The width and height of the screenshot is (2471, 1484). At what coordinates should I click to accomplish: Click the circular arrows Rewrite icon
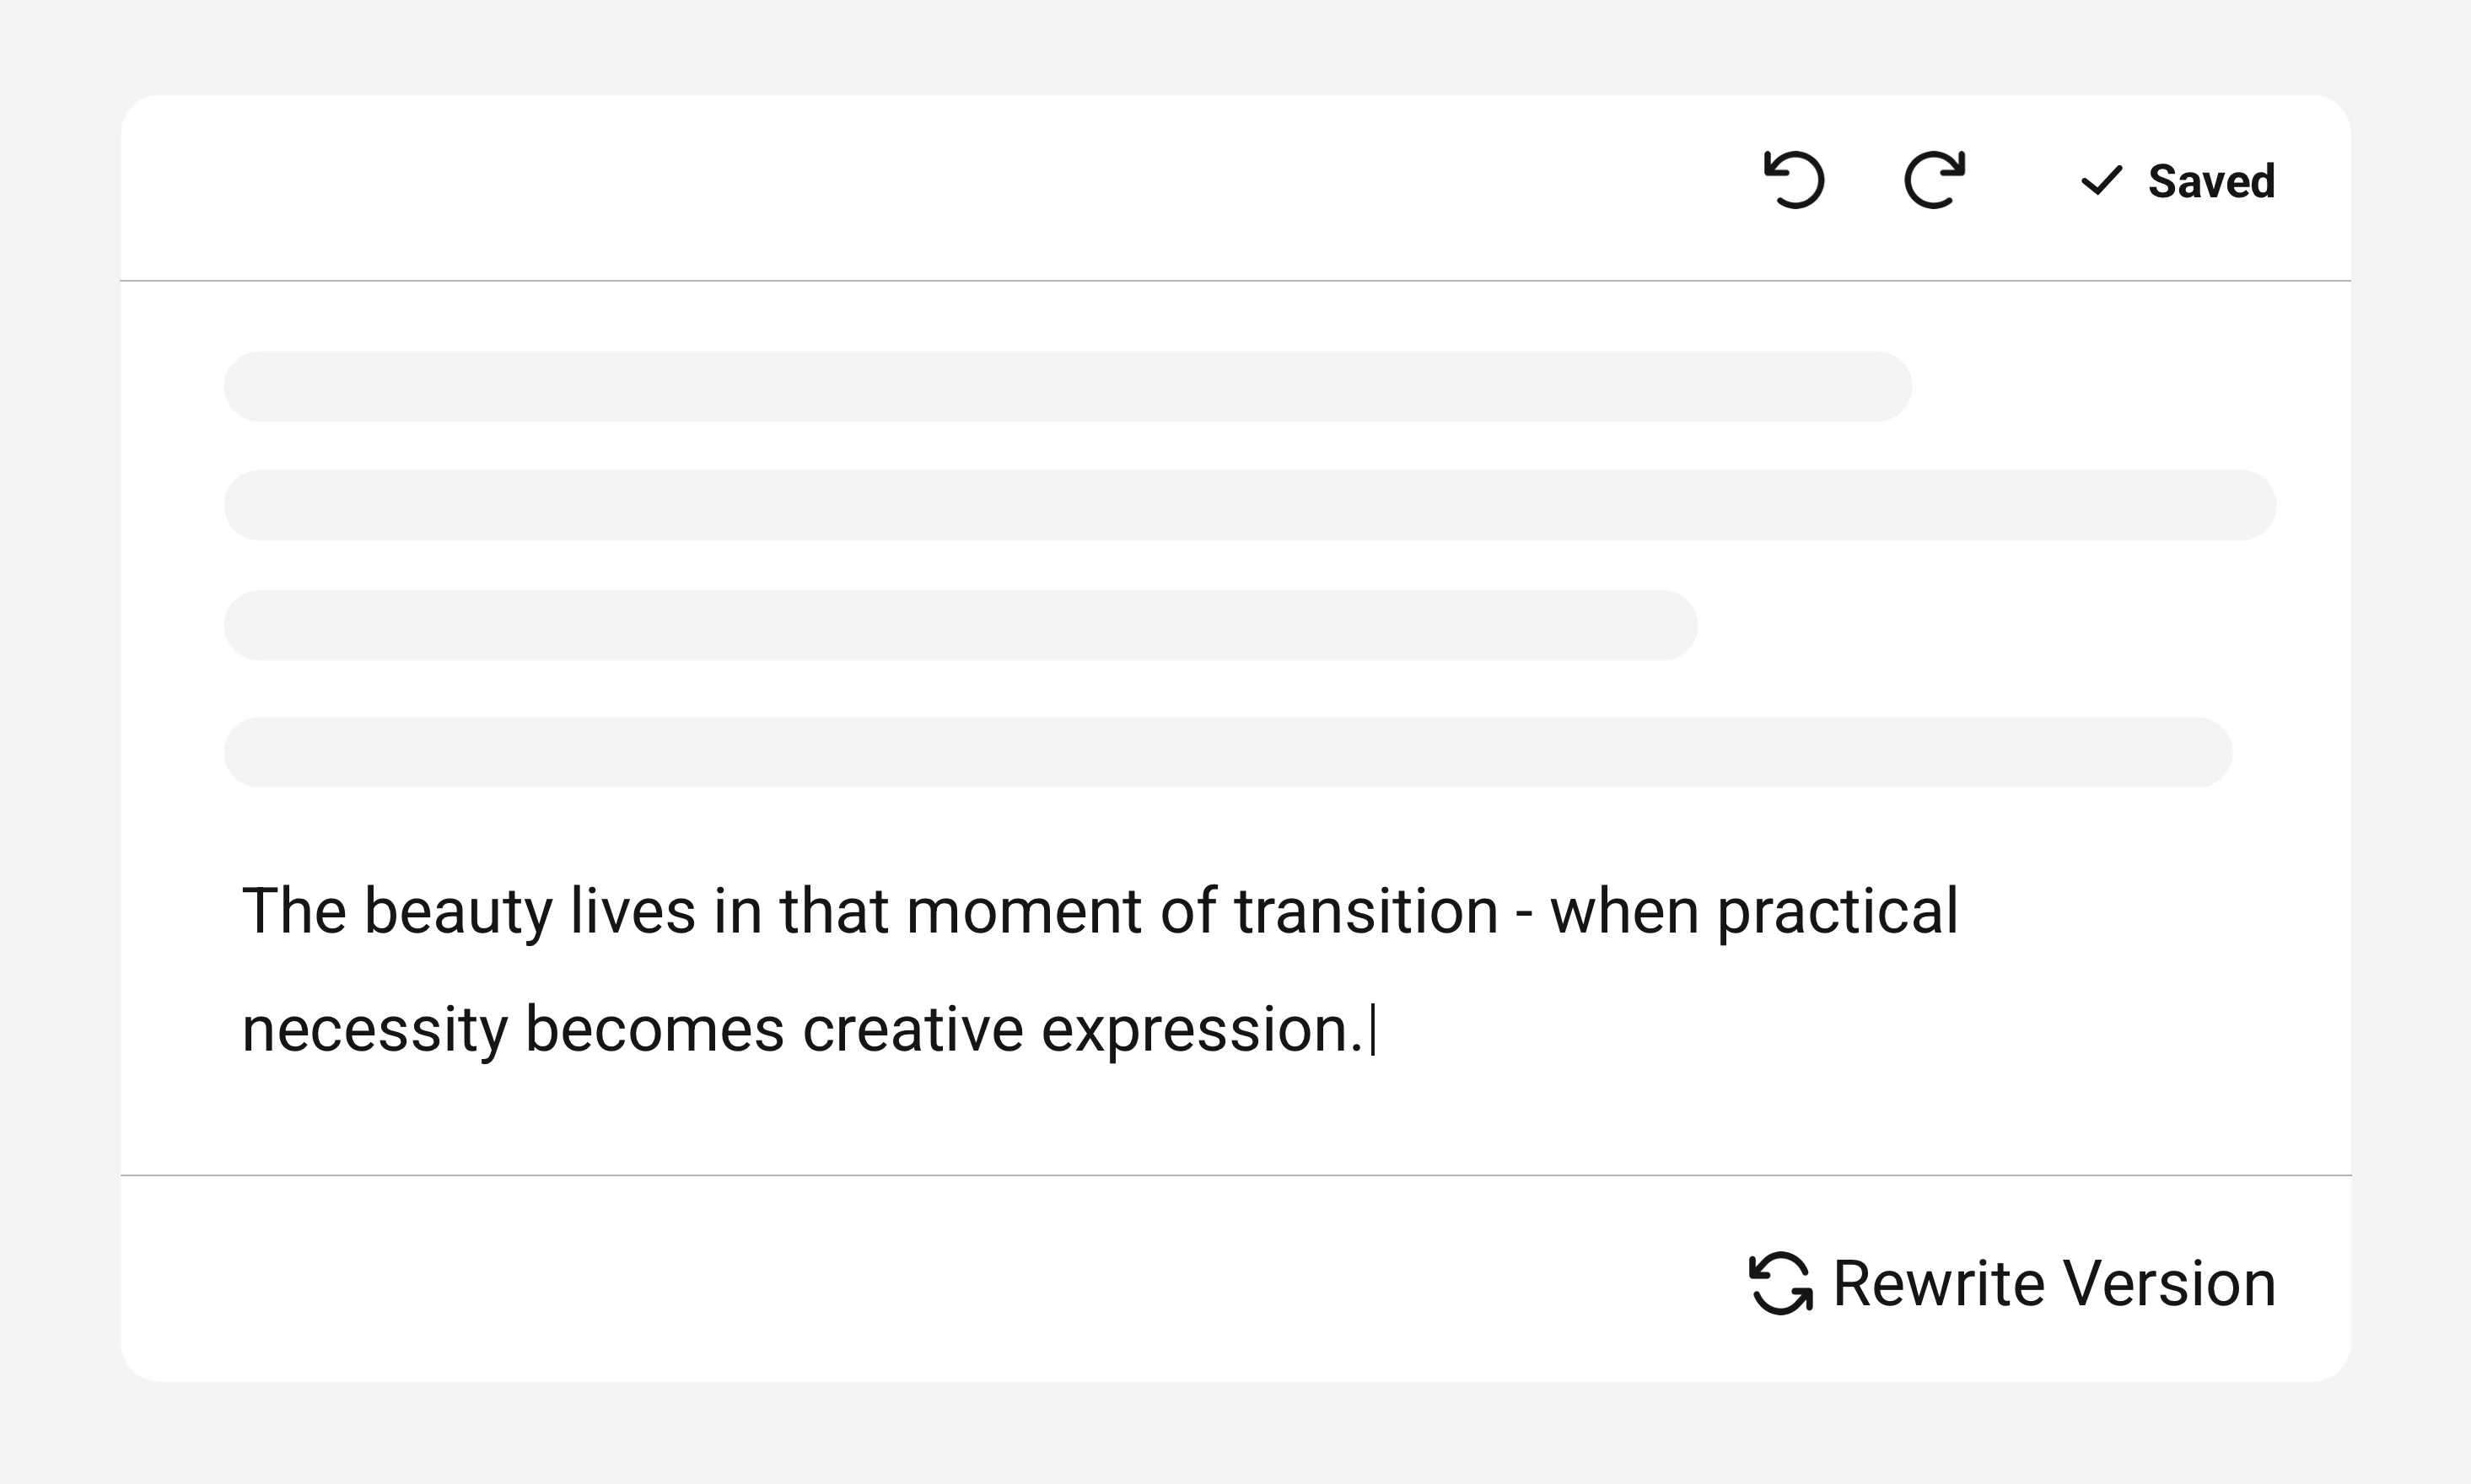click(1781, 1283)
